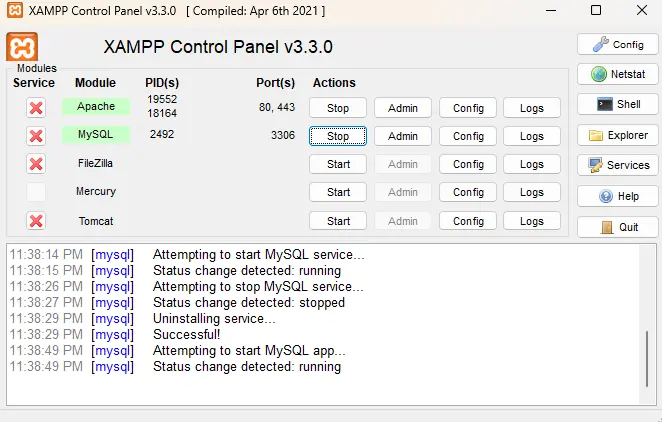Toggle FileZilla service install red X

[x=36, y=164]
